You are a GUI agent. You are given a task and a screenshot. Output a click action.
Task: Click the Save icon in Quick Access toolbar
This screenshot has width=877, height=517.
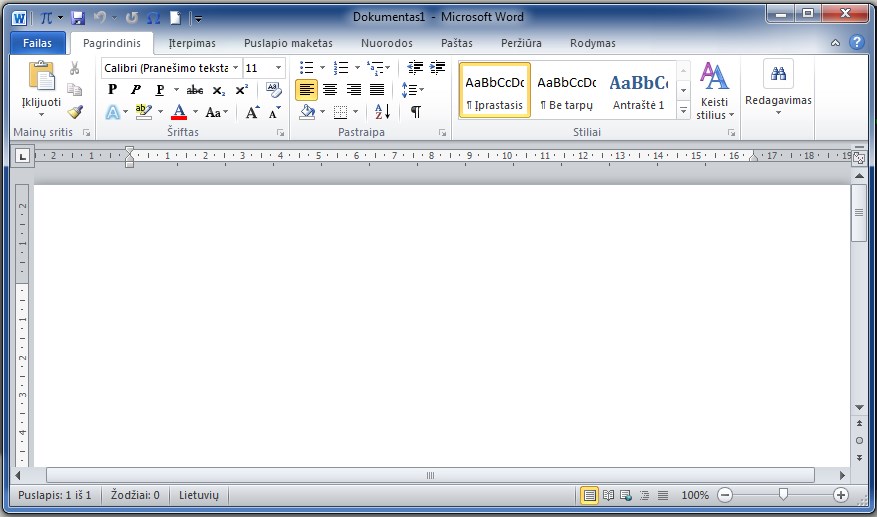78,18
